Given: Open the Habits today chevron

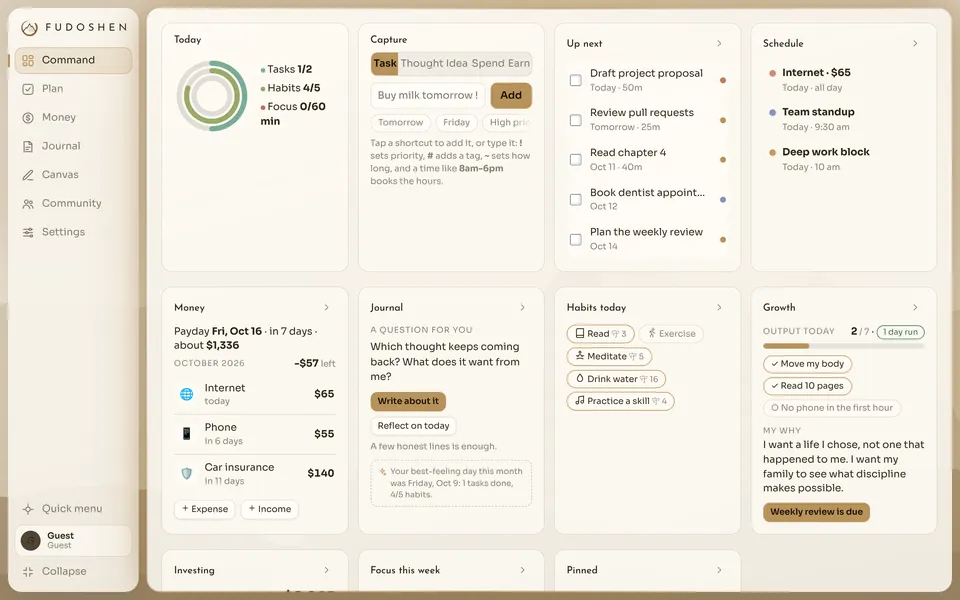Looking at the screenshot, I should point(719,307).
